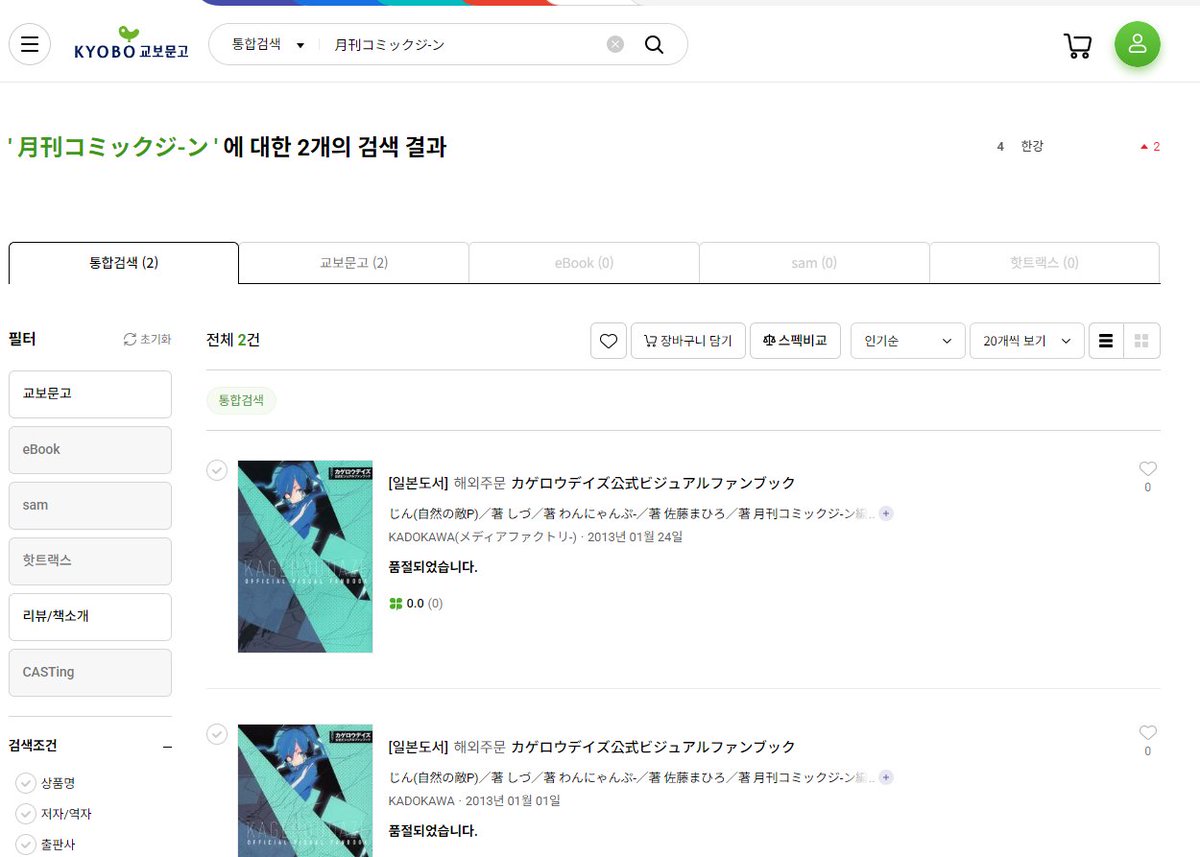Open the shopping cart
The height and width of the screenshot is (857, 1200).
coord(1077,45)
